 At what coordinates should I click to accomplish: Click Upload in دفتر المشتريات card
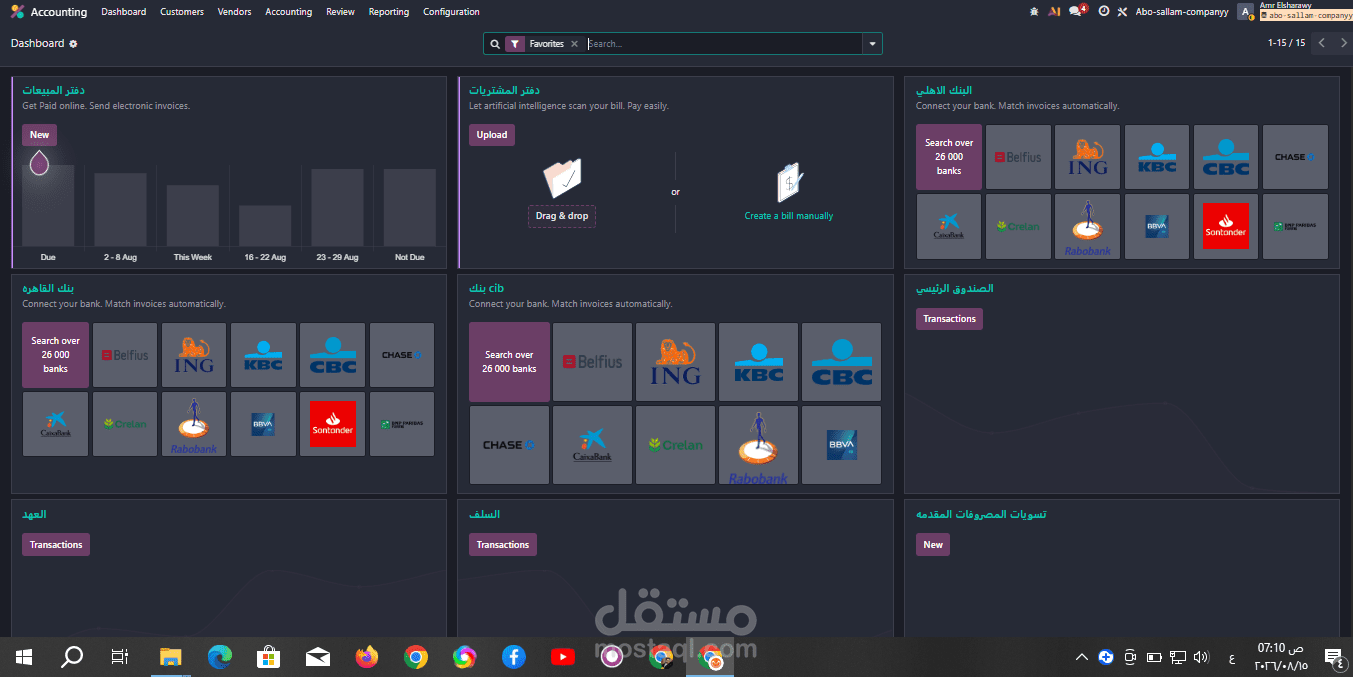tap(492, 135)
